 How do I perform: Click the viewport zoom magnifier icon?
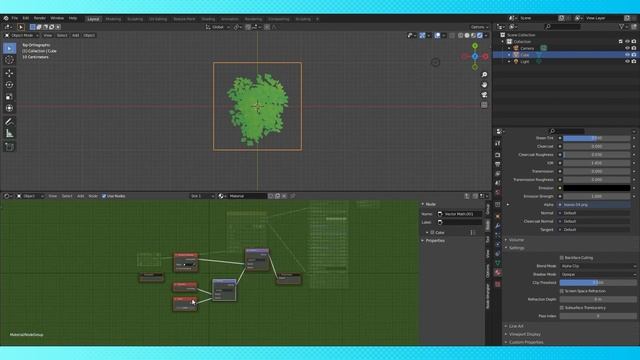tap(484, 75)
